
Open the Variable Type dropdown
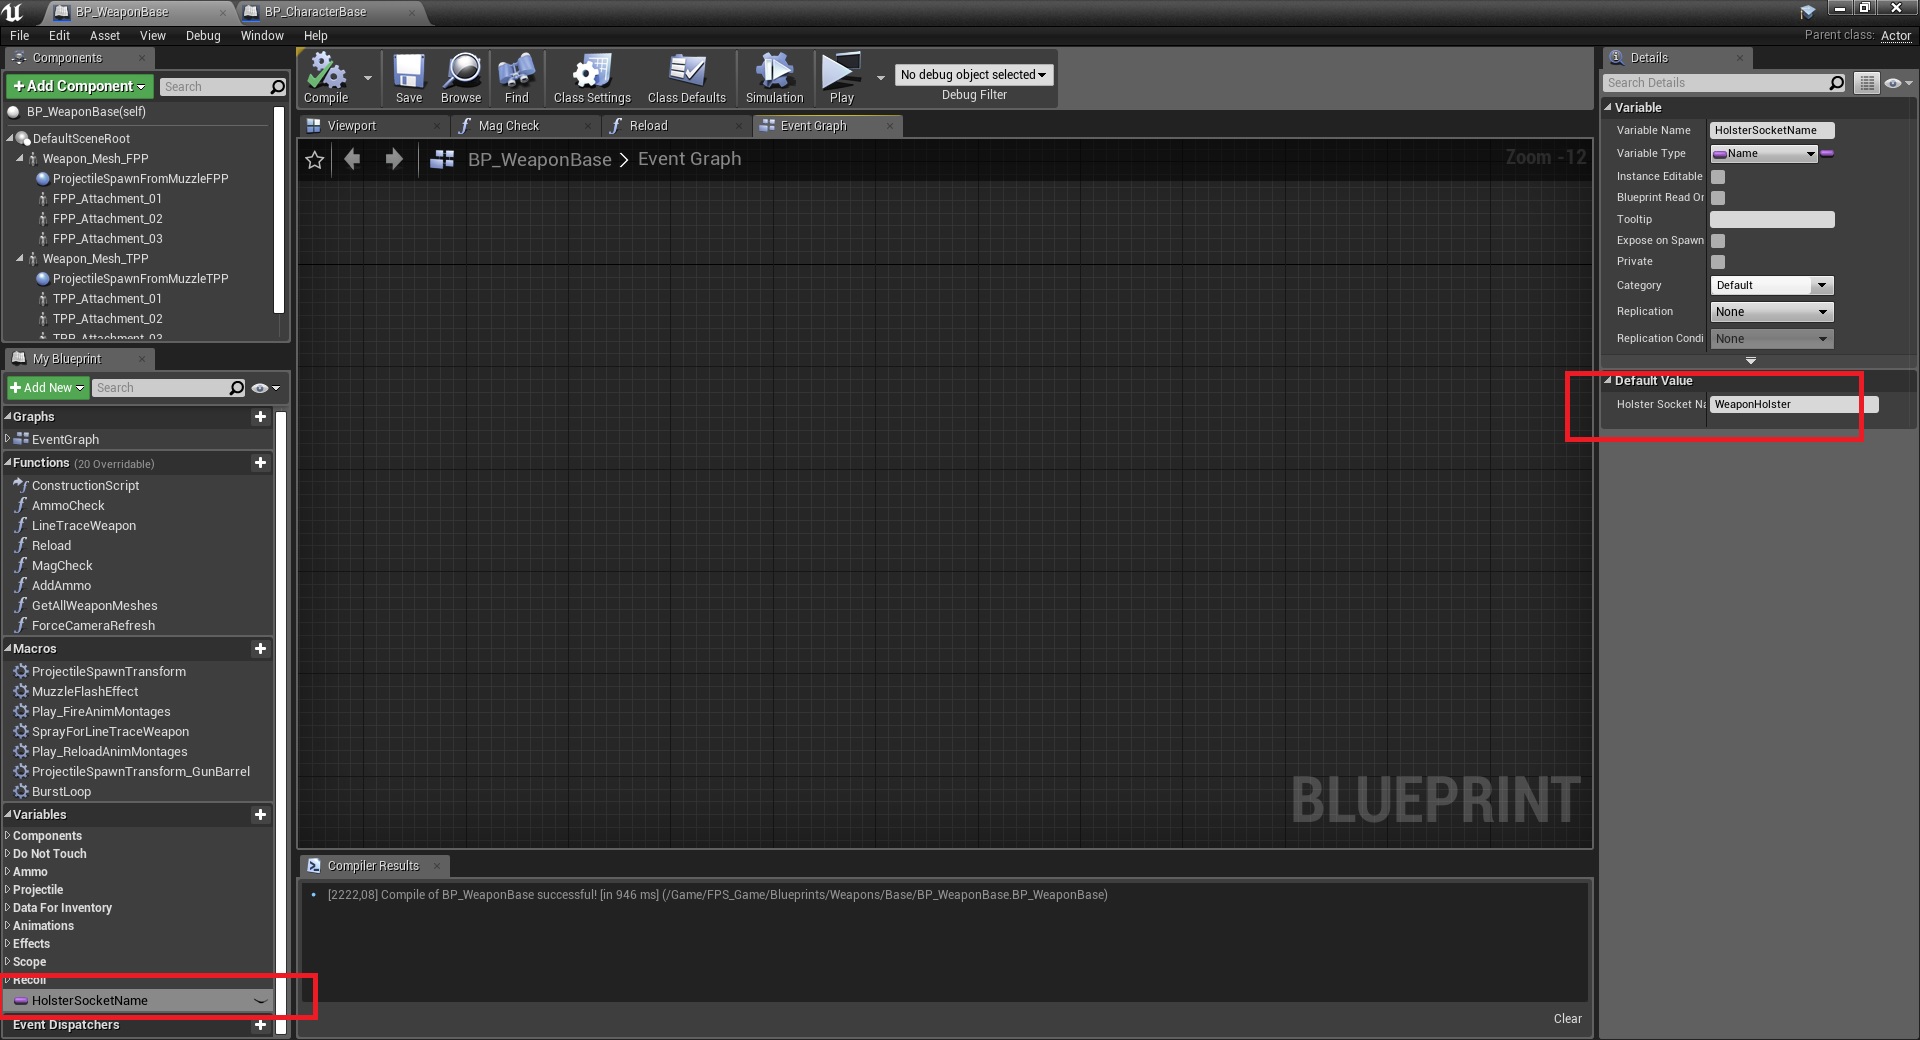(1764, 154)
